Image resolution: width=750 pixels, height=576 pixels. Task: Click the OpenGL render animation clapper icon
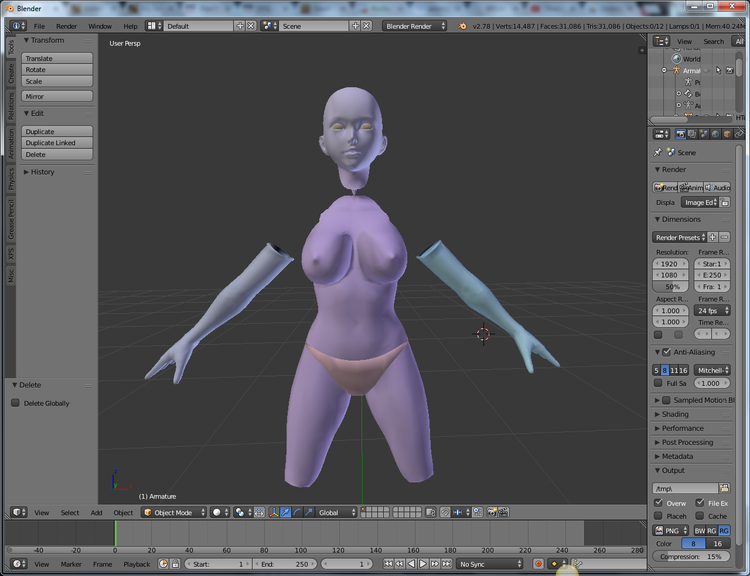click(503, 512)
